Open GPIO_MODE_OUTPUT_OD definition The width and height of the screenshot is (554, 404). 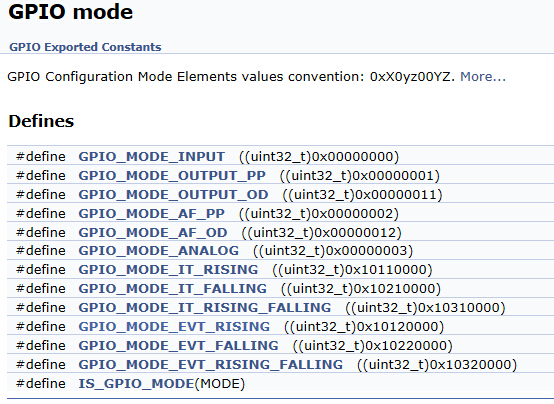pos(173,195)
